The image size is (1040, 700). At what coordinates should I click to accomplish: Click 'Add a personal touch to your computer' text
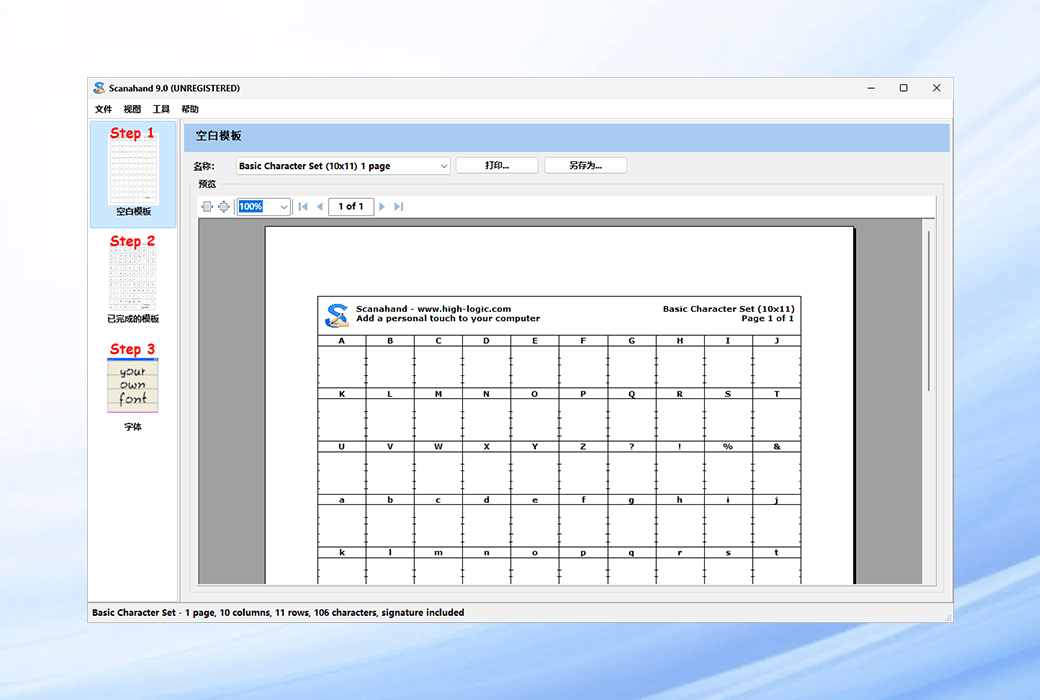pos(448,318)
